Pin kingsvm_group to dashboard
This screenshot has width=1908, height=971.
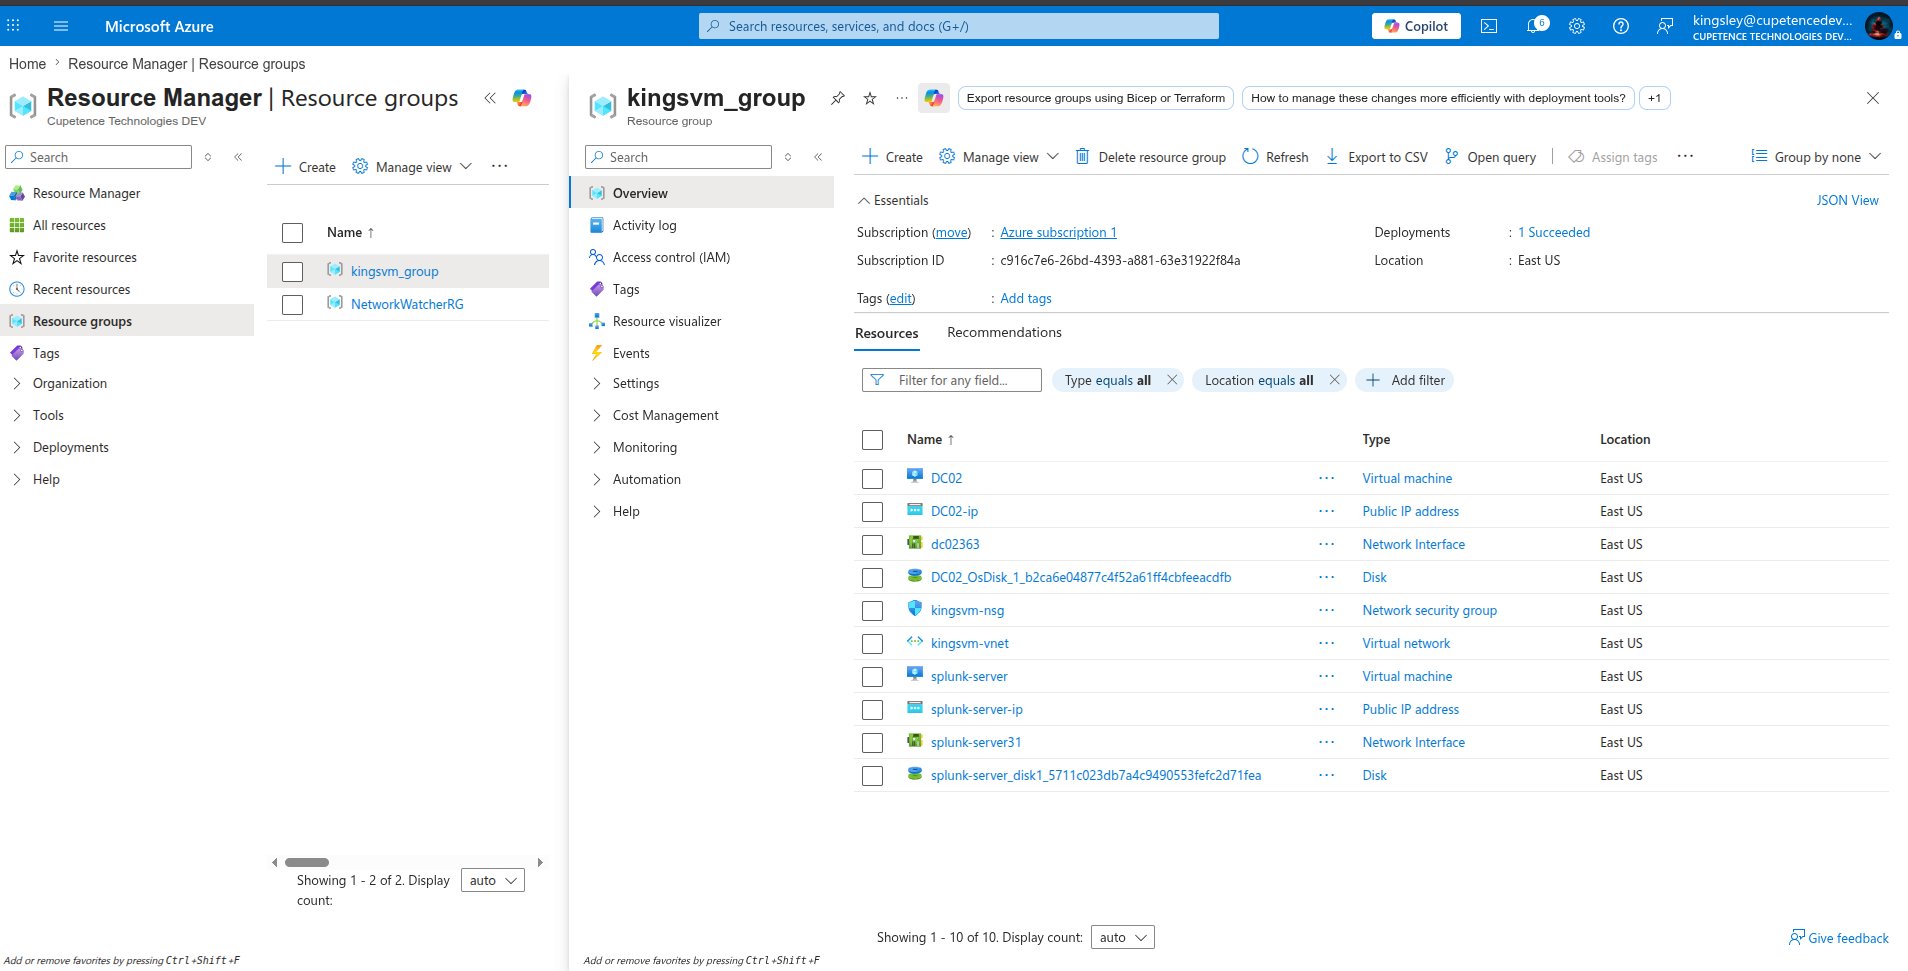838,98
